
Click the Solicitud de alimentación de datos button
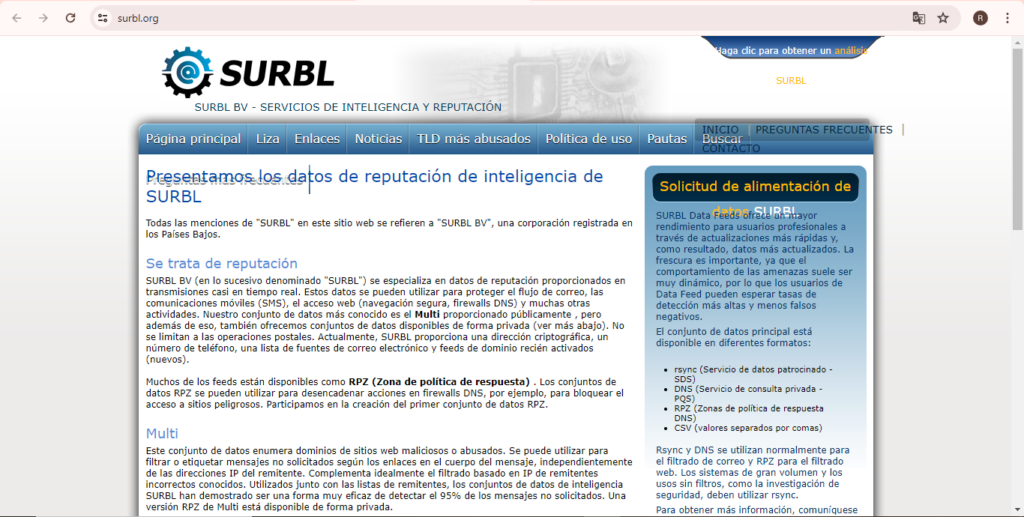click(755, 187)
